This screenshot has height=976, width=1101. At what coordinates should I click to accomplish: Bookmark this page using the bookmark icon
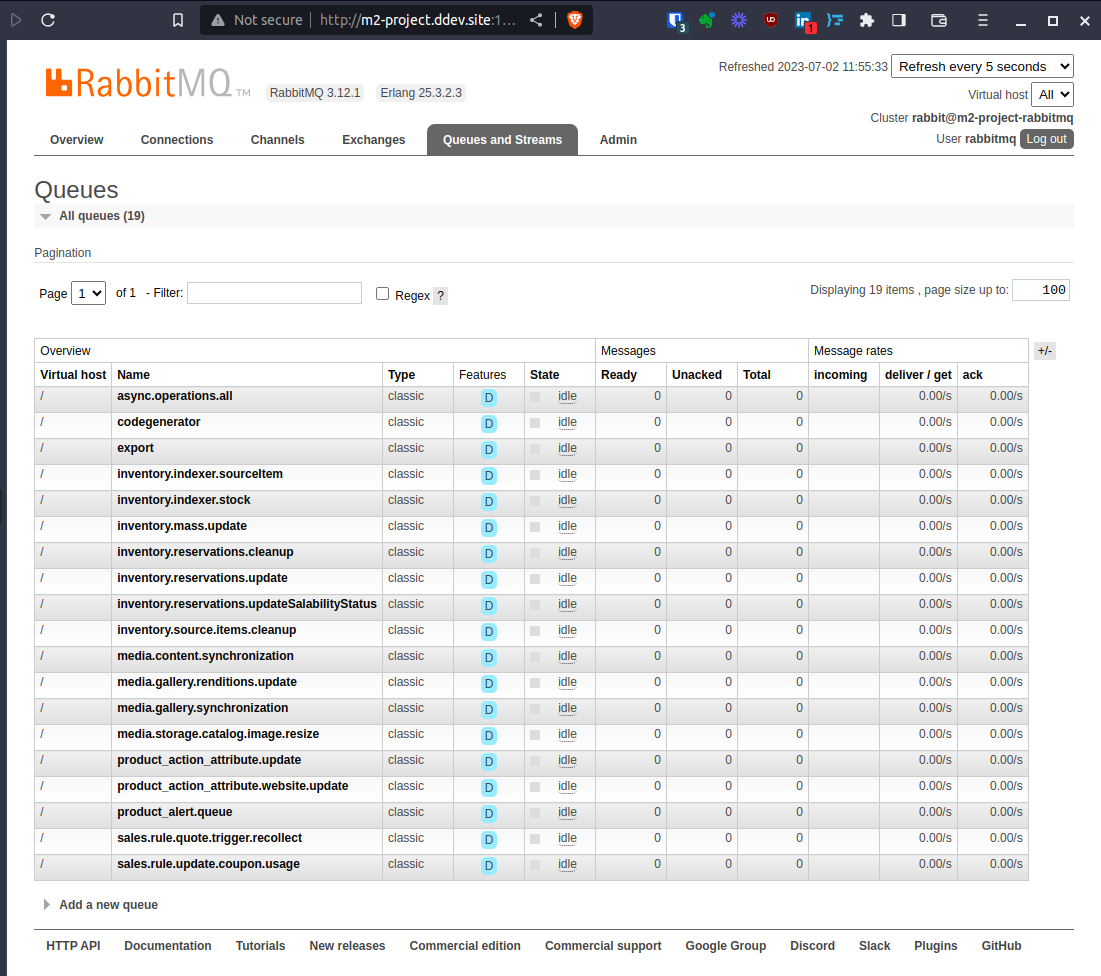tap(178, 20)
